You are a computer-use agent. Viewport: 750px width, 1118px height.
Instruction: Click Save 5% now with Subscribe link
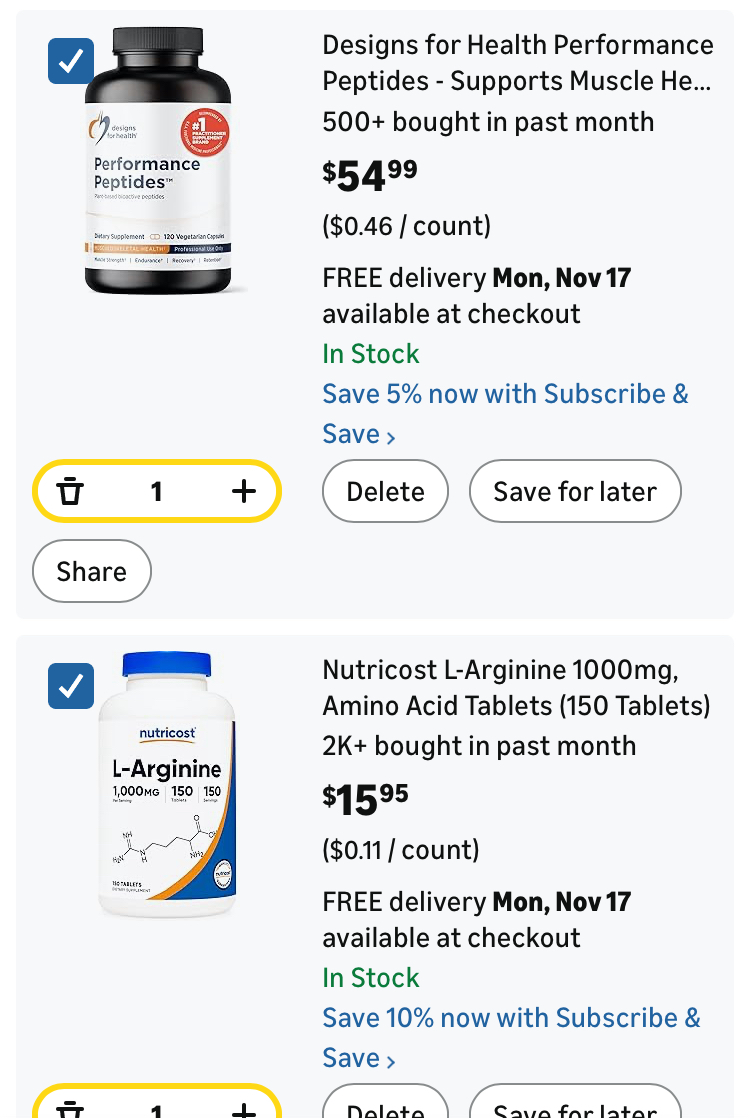505,394
